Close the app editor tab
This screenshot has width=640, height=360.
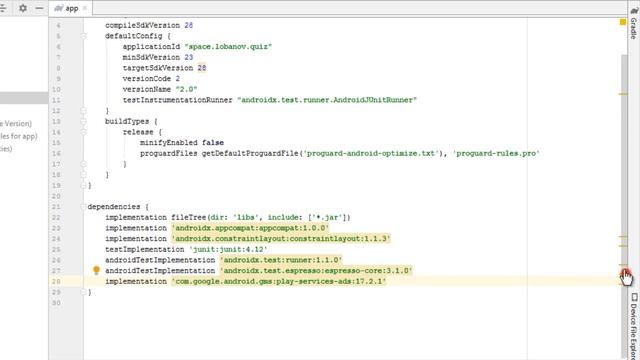tap(85, 8)
